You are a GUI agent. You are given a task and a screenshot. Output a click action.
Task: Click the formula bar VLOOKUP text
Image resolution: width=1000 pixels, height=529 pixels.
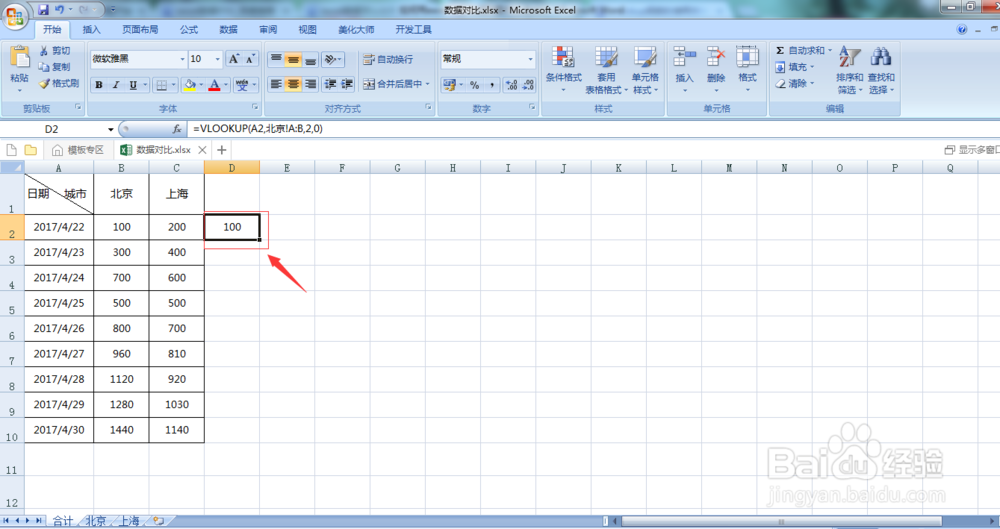(258, 128)
